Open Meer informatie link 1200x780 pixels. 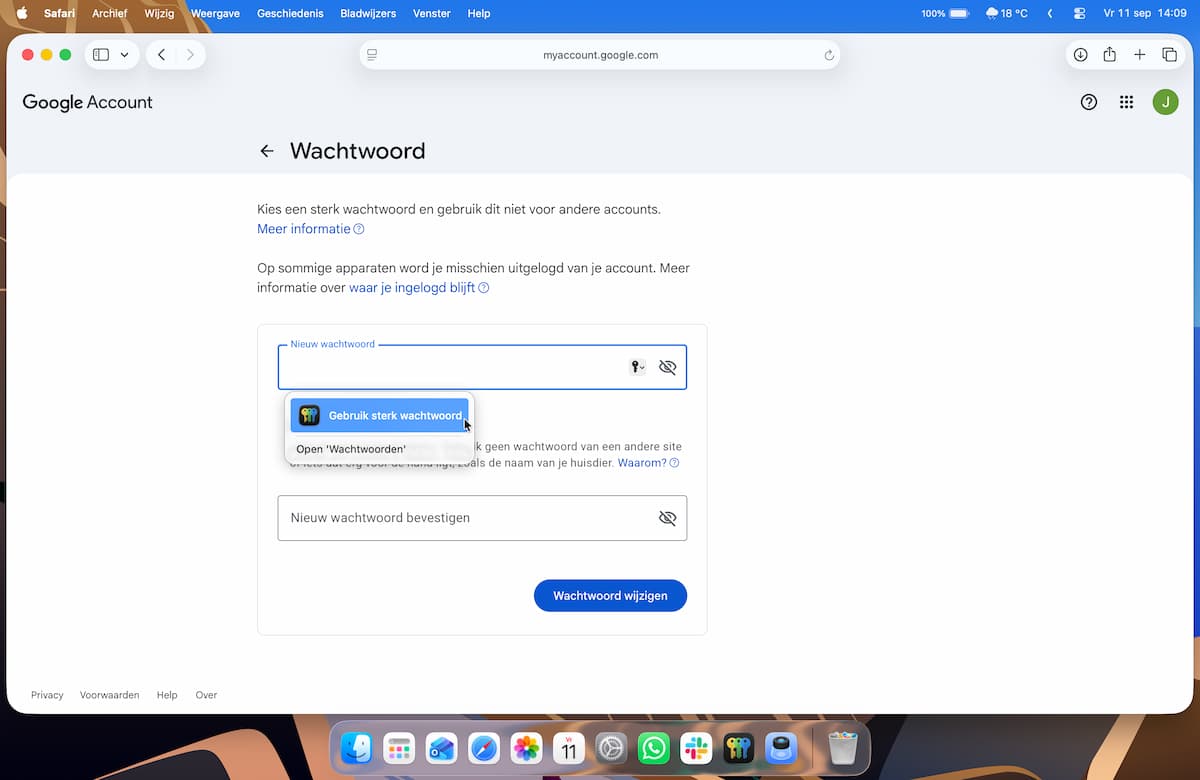pos(310,229)
